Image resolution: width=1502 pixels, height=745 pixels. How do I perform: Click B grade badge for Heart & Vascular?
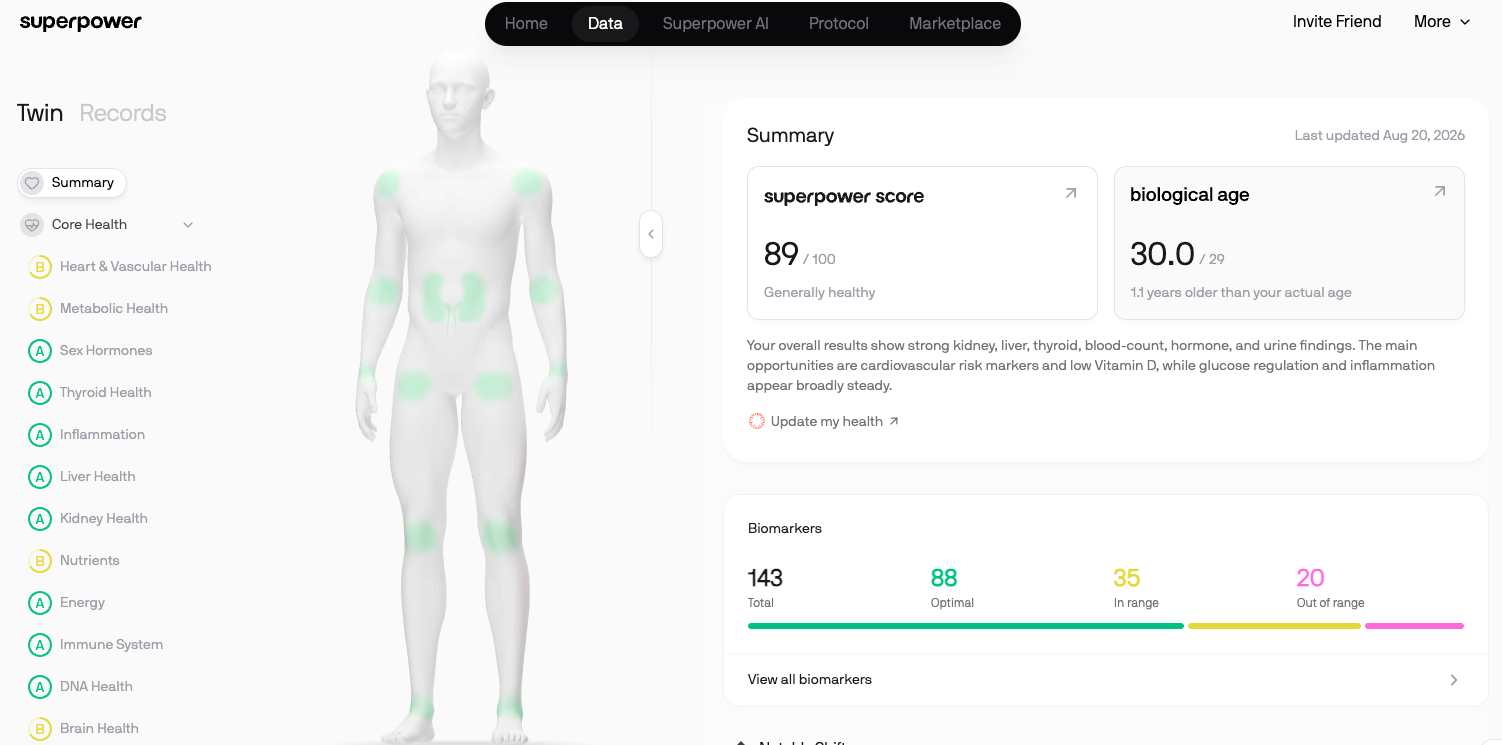[40, 267]
